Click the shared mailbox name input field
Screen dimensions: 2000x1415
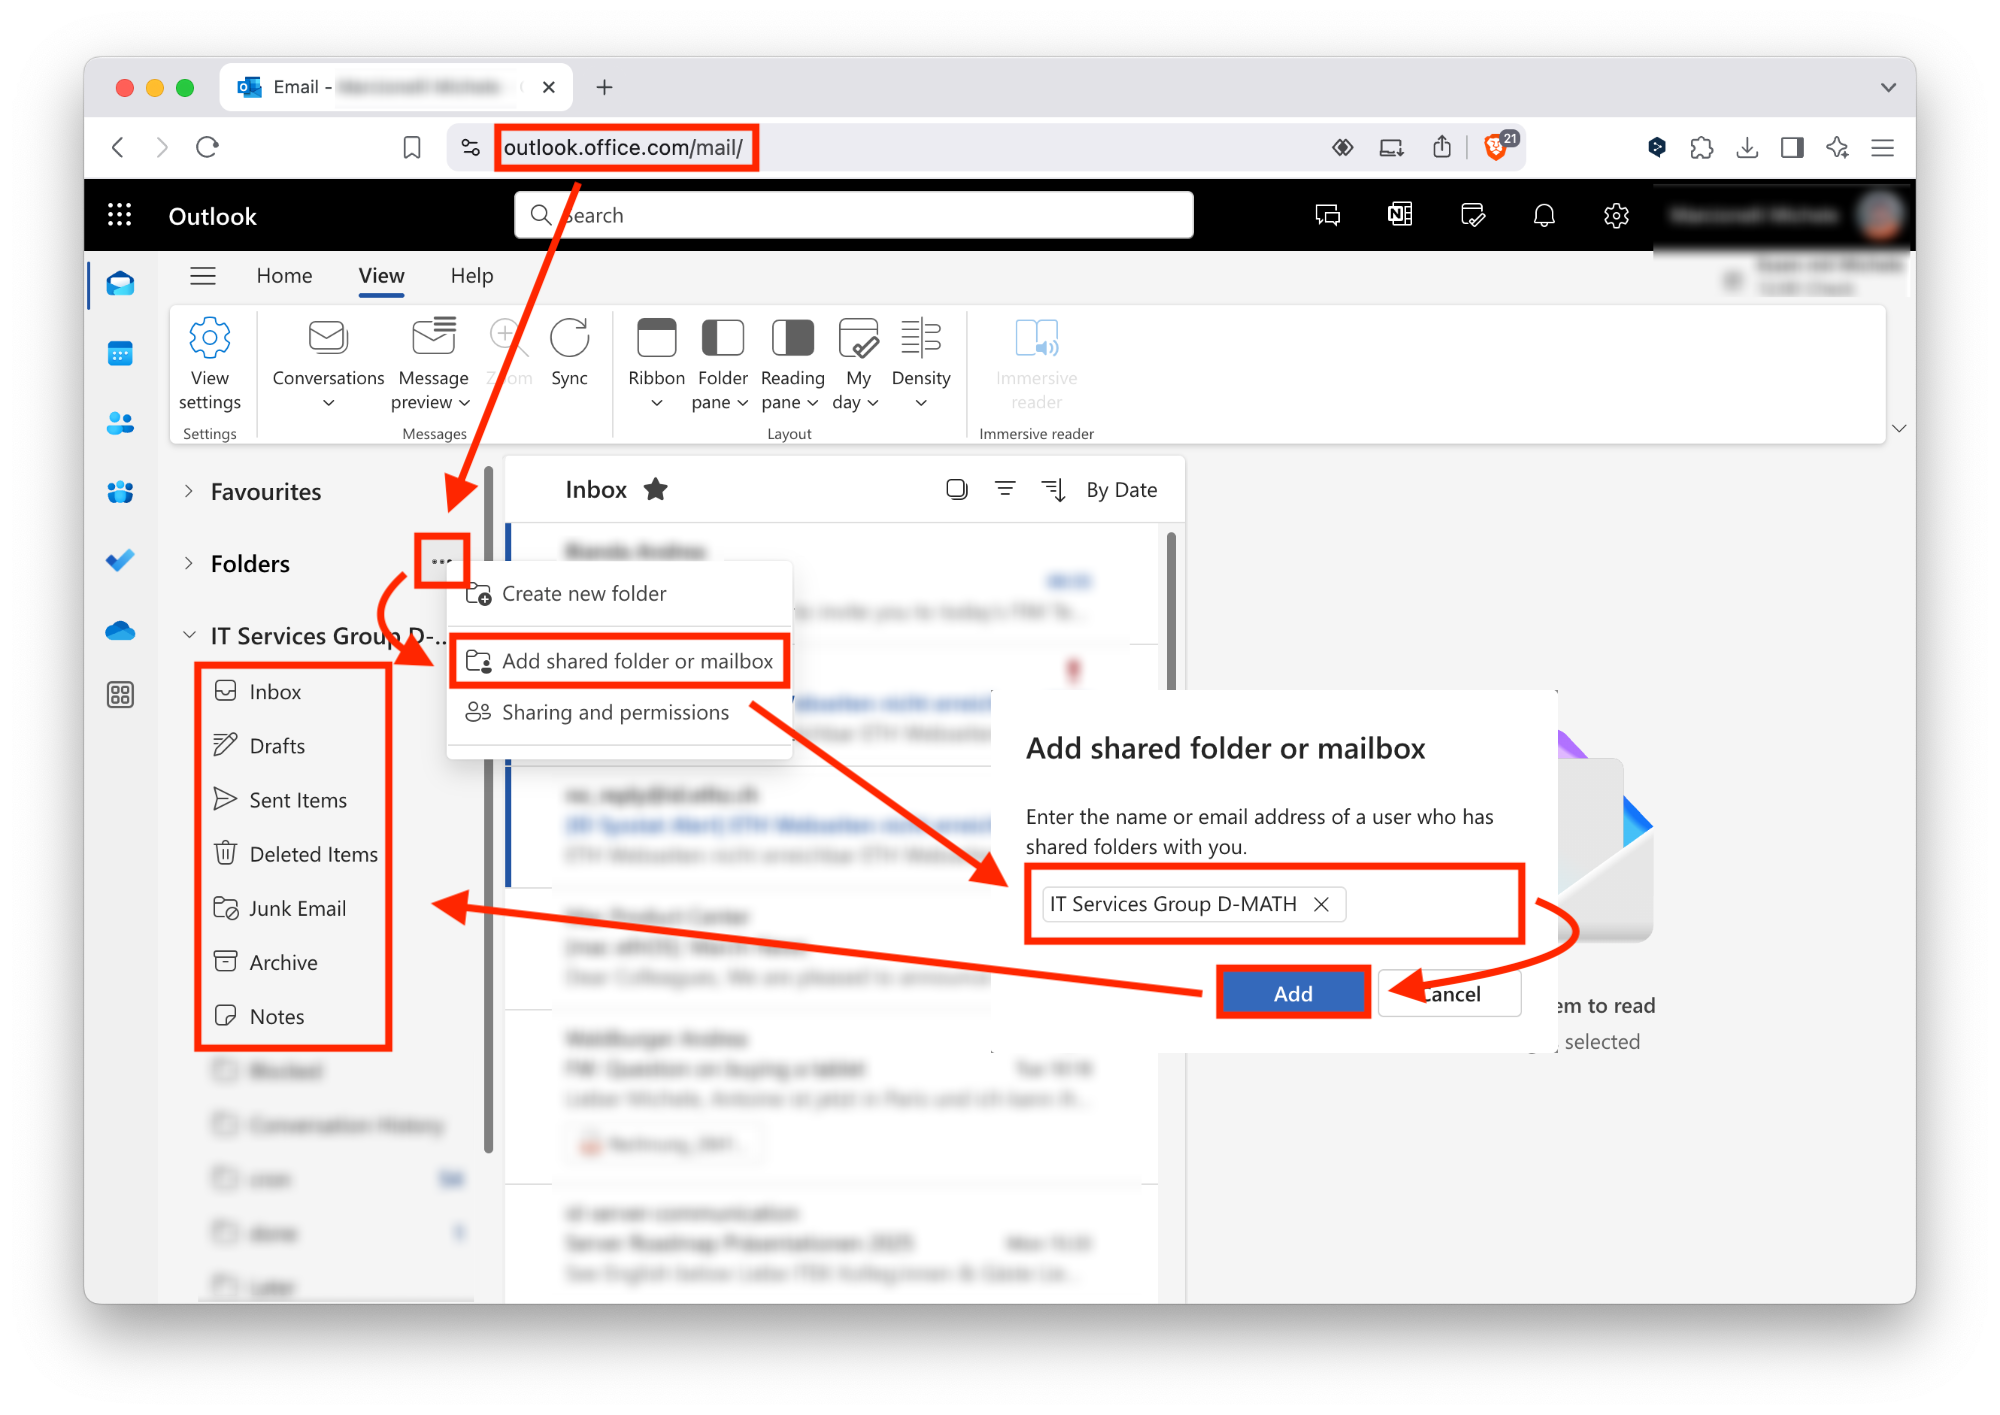tap(1275, 904)
